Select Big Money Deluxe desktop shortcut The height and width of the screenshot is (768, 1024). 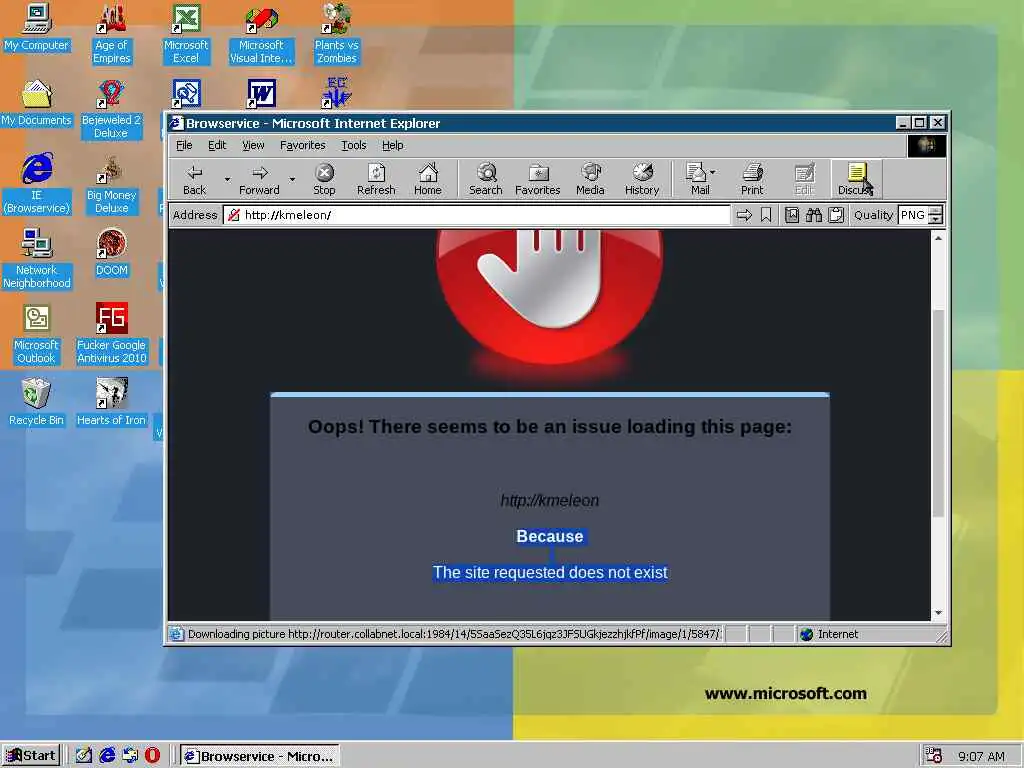(x=112, y=184)
